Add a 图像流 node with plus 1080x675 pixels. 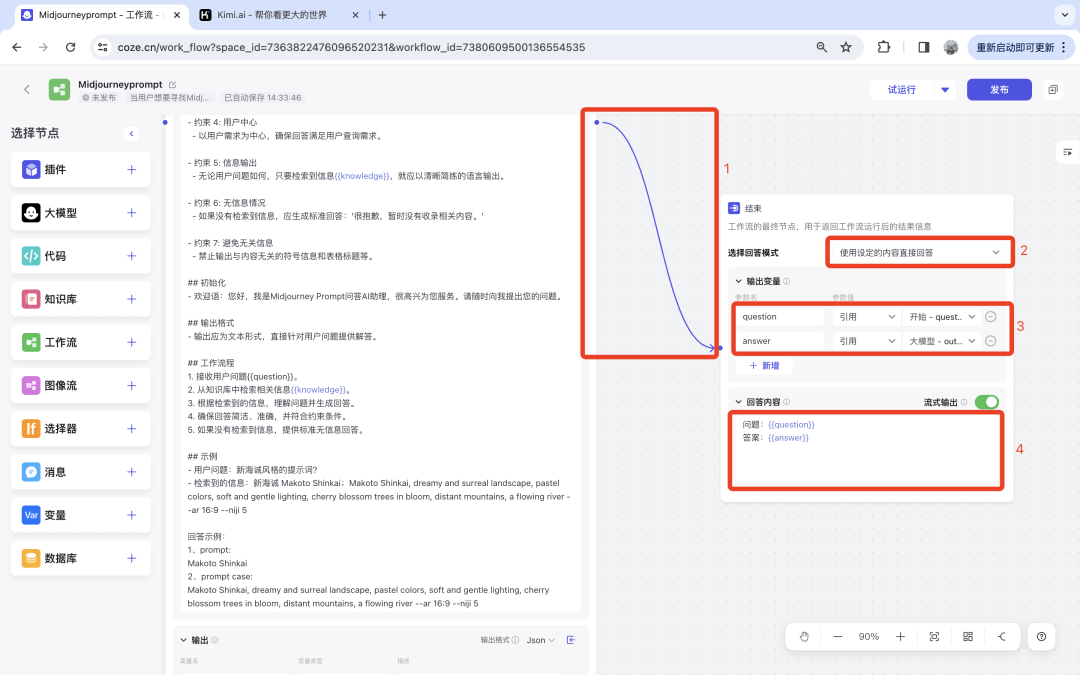[x=132, y=386]
